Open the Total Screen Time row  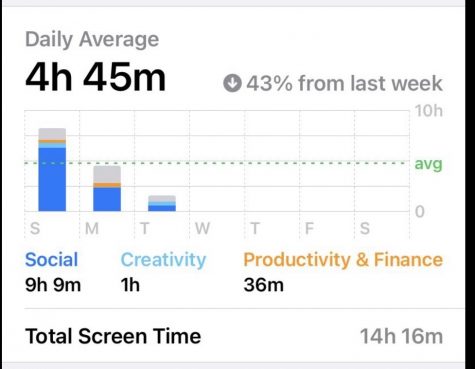coord(234,336)
